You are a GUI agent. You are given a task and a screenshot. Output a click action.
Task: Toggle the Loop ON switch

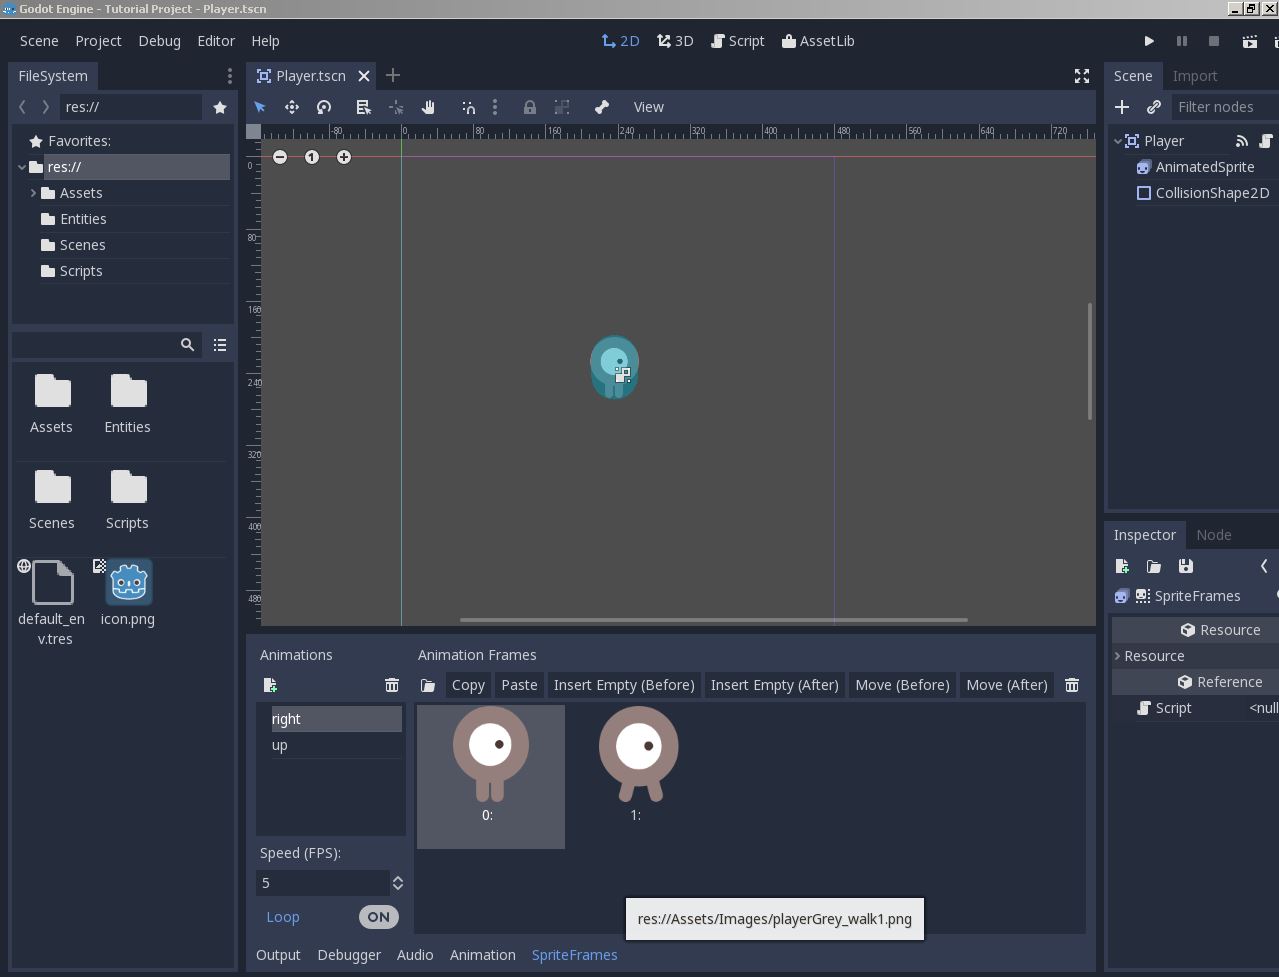(x=378, y=917)
